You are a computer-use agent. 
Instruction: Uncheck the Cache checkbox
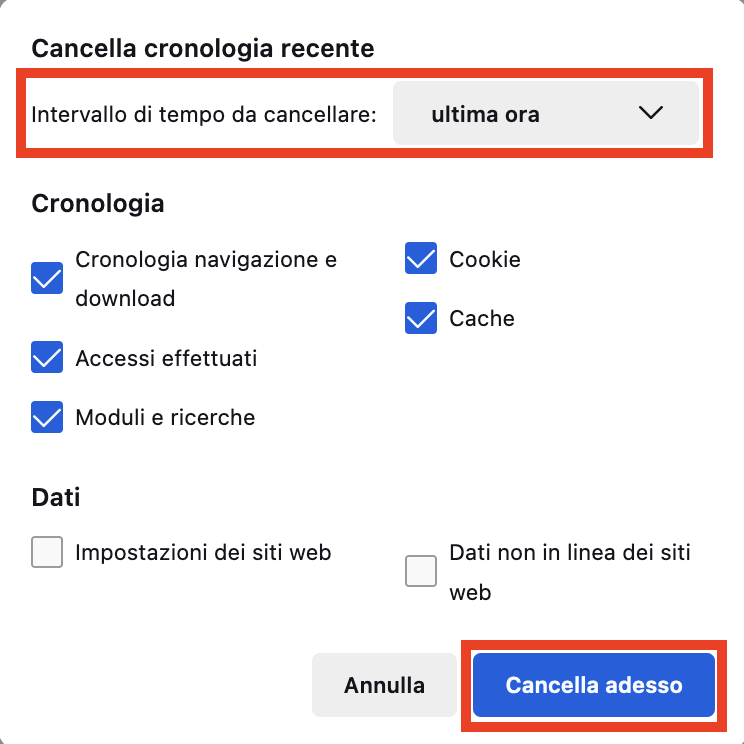421,318
